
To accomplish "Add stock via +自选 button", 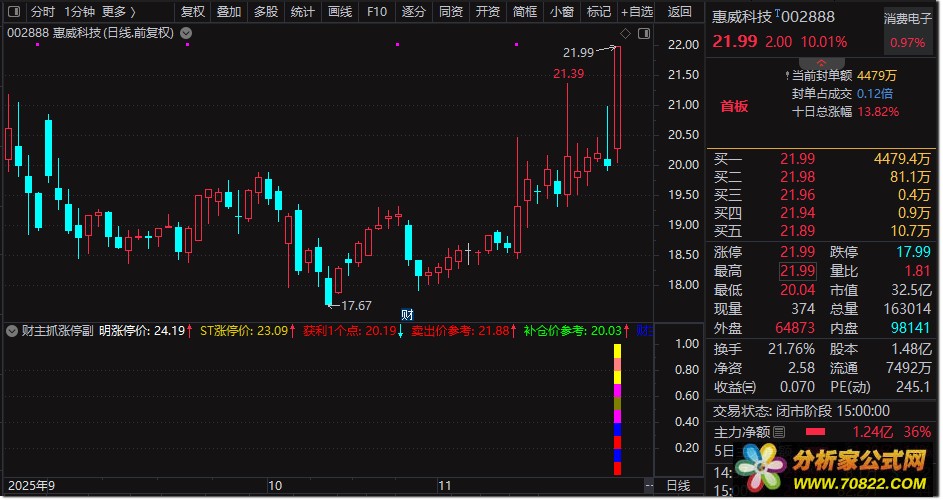I will pyautogui.click(x=637, y=11).
